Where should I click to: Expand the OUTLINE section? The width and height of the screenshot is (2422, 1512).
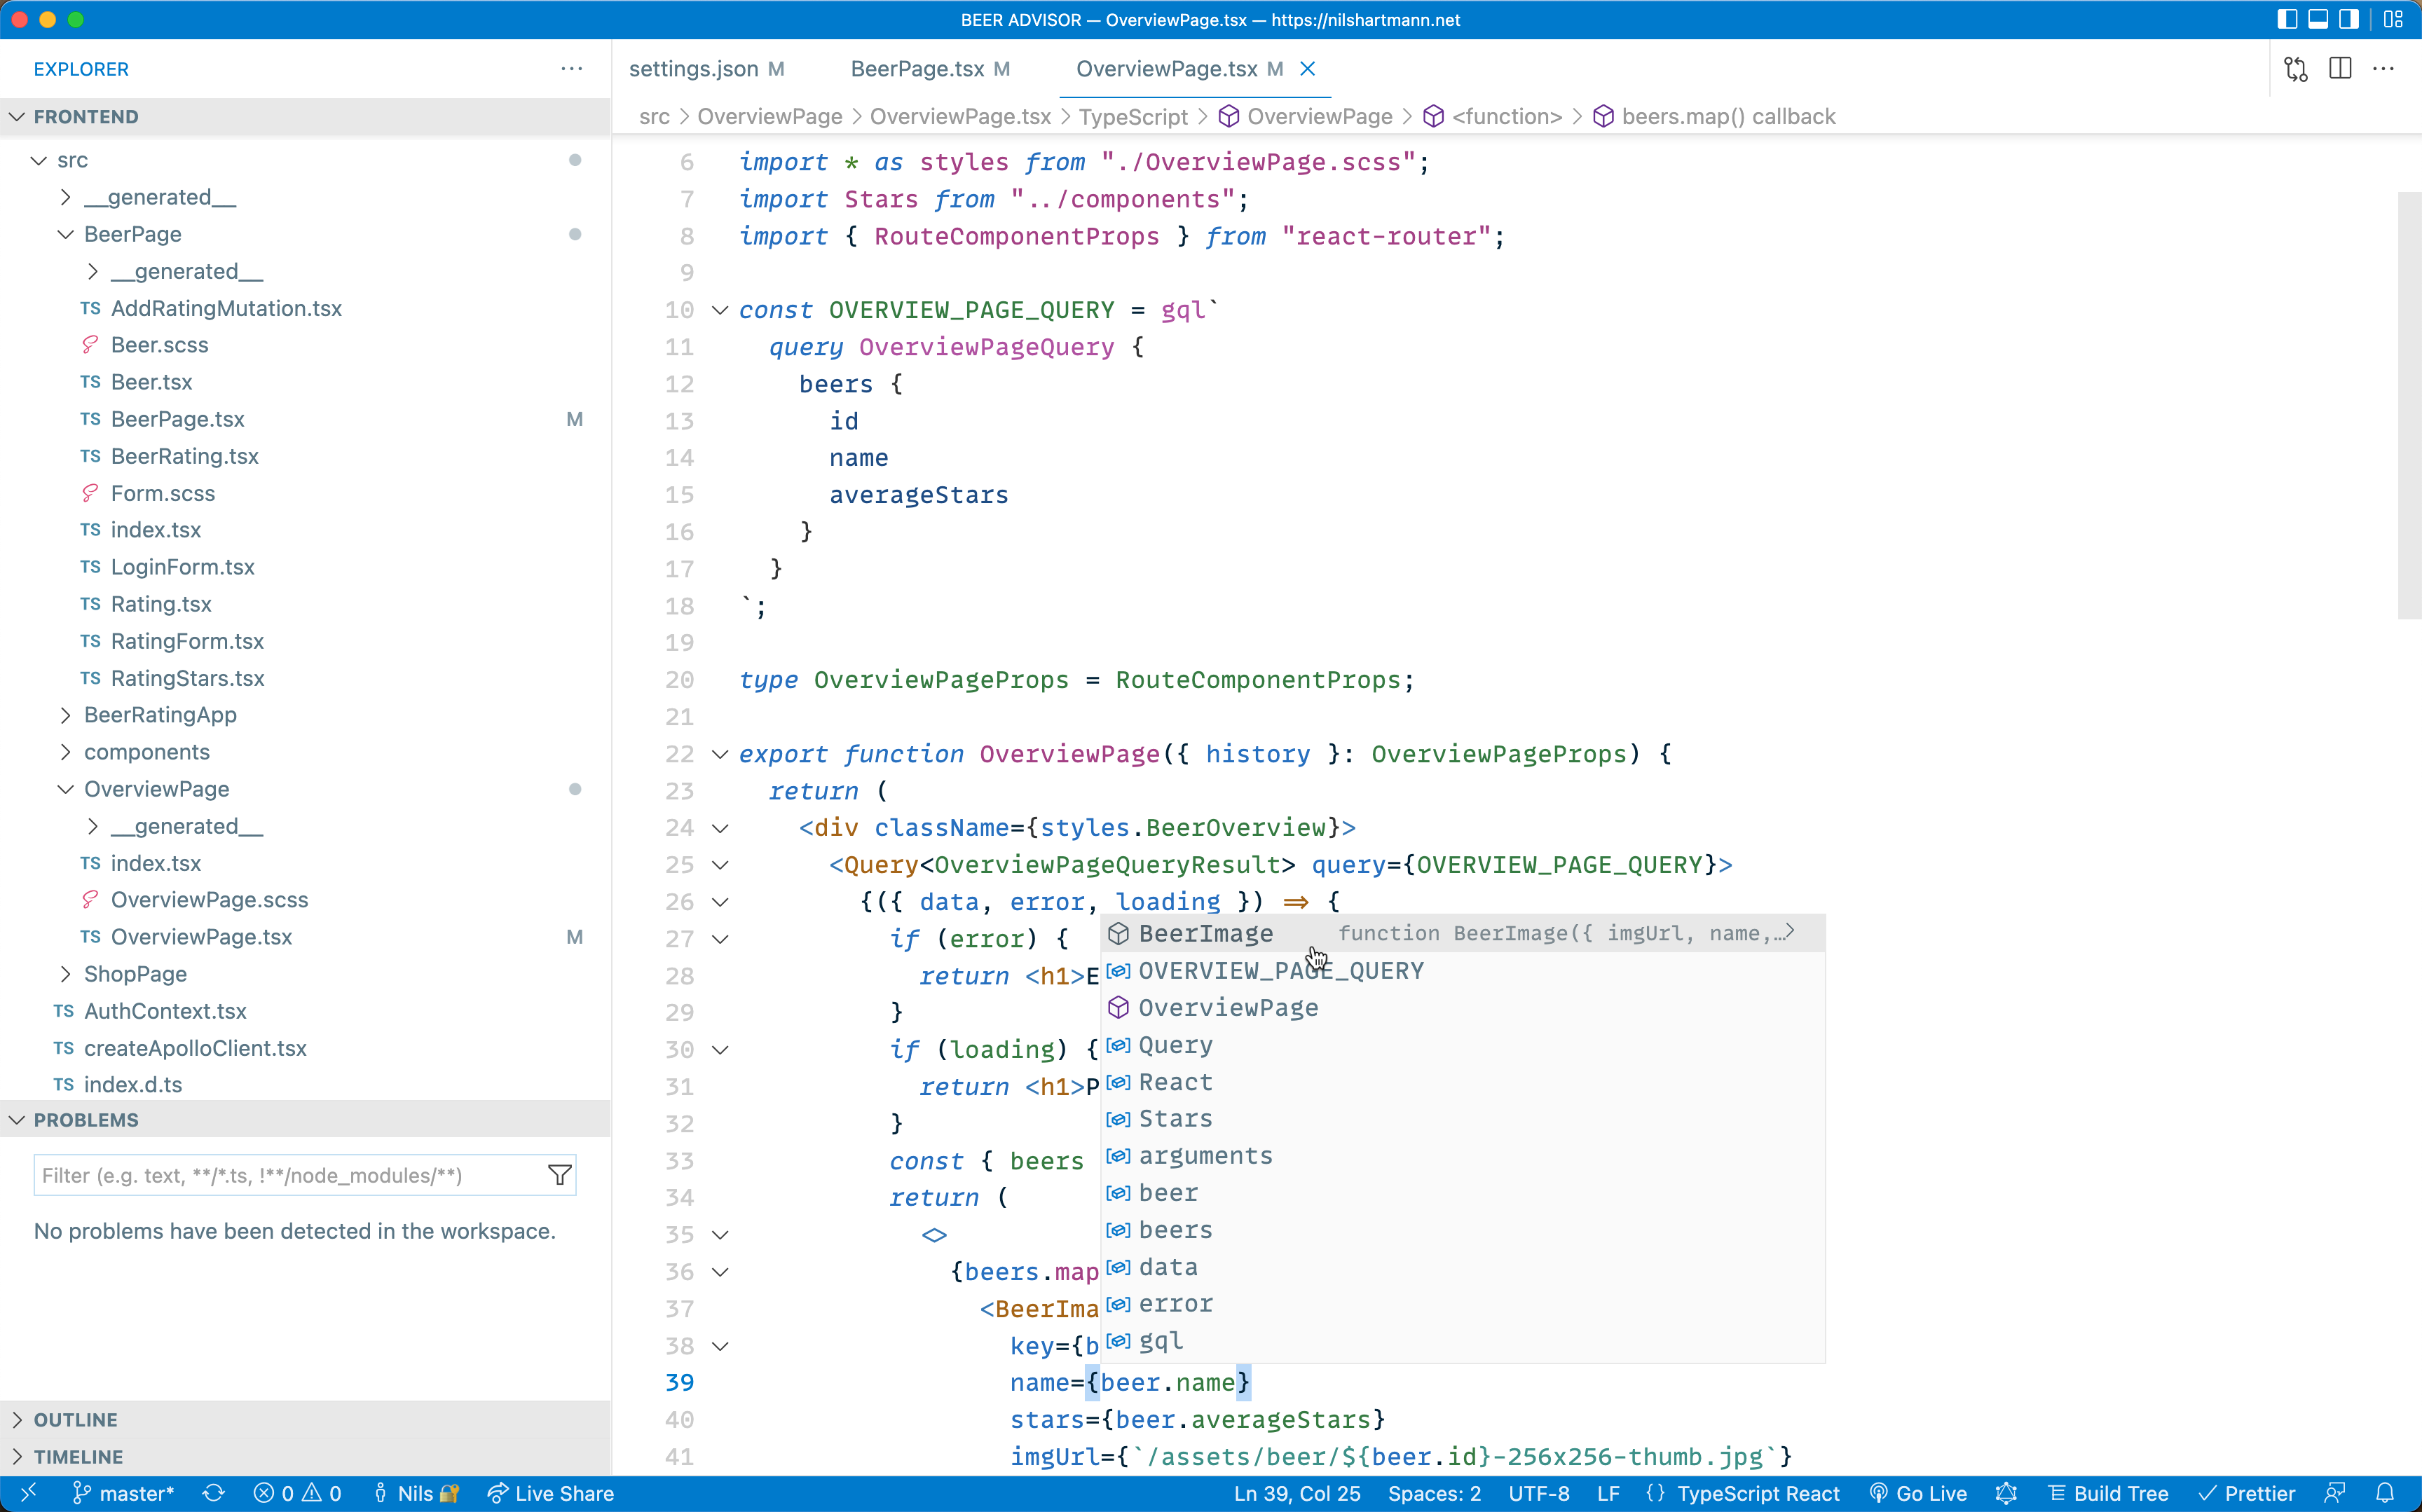(76, 1420)
